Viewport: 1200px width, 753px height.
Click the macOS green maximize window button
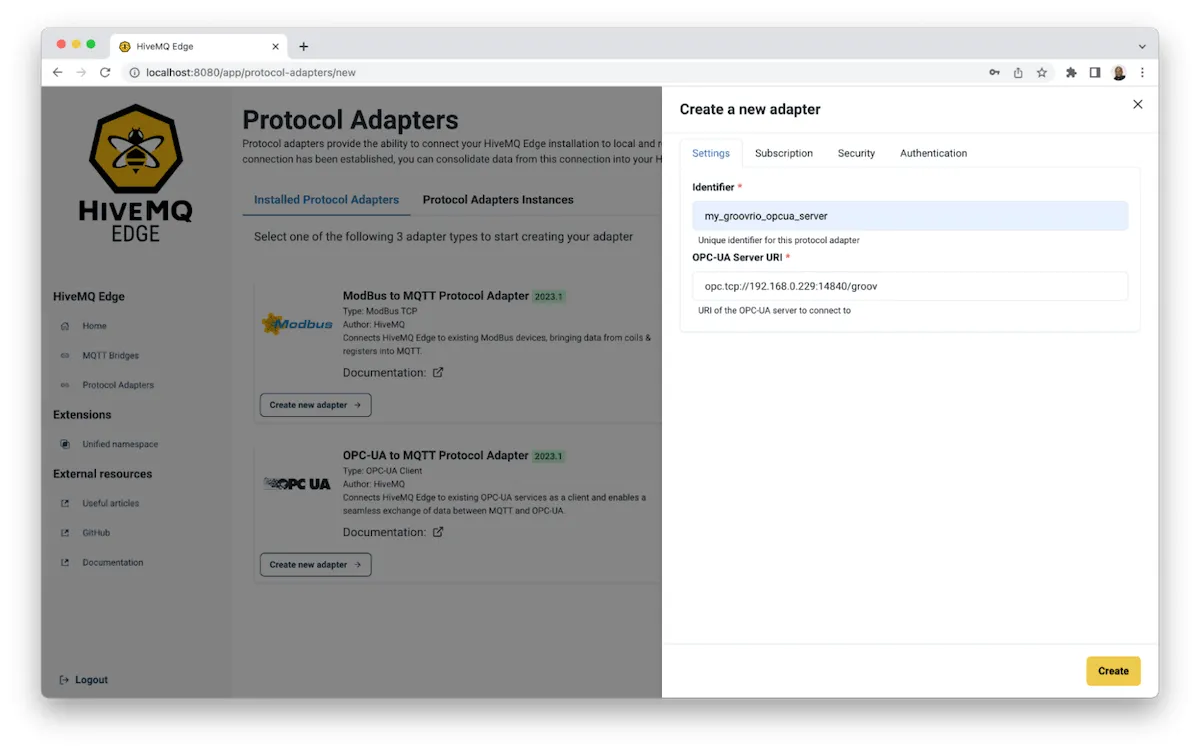pos(91,44)
